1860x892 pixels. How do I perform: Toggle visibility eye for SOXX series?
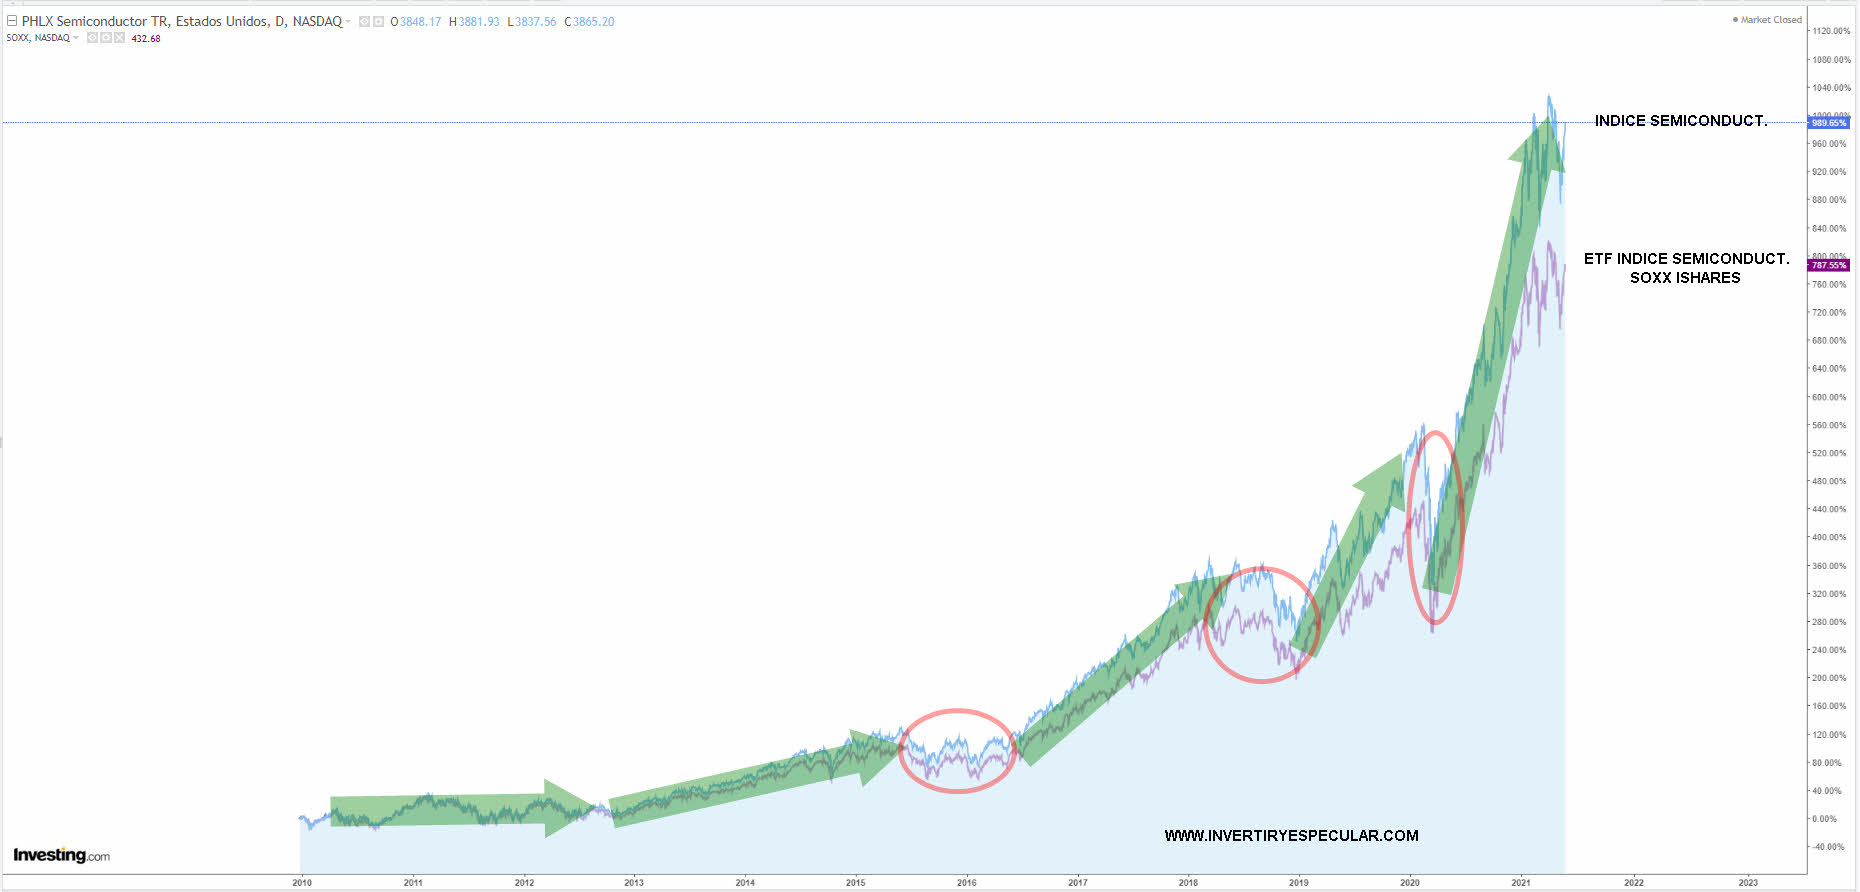92,38
